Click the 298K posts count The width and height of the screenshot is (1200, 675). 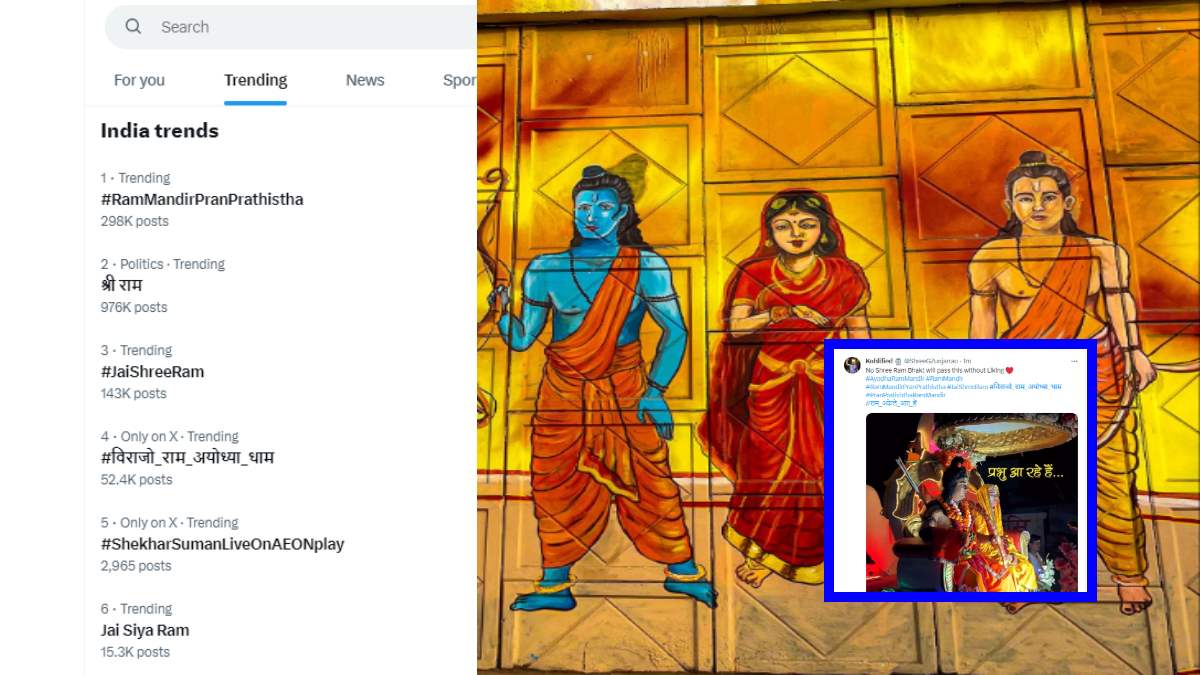(135, 221)
